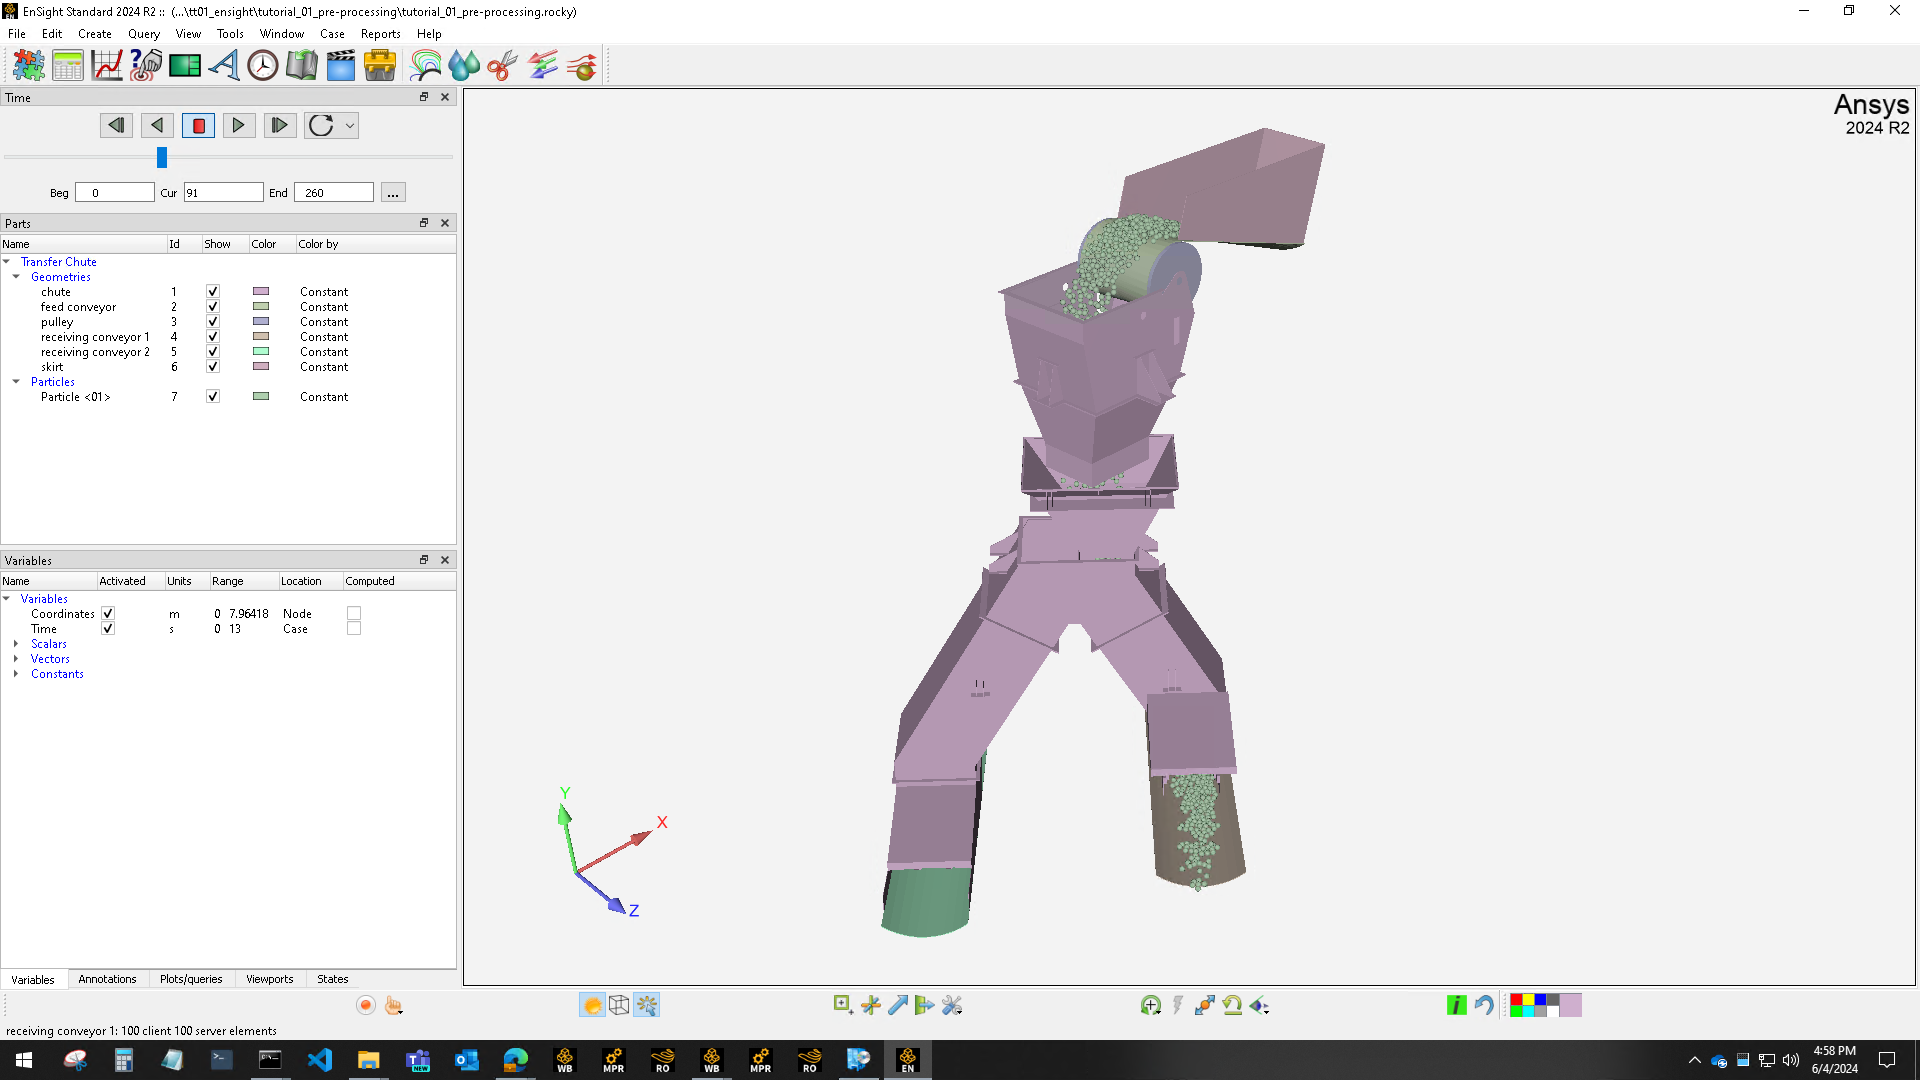Stop playback in the Time panel
1920x1080 pixels.
(x=198, y=125)
